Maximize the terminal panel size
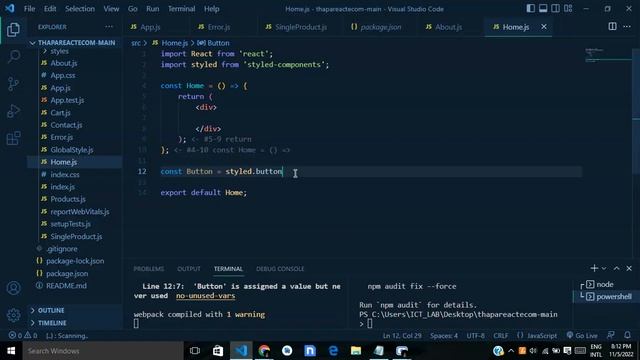This screenshot has height=360, width=640. point(616,268)
